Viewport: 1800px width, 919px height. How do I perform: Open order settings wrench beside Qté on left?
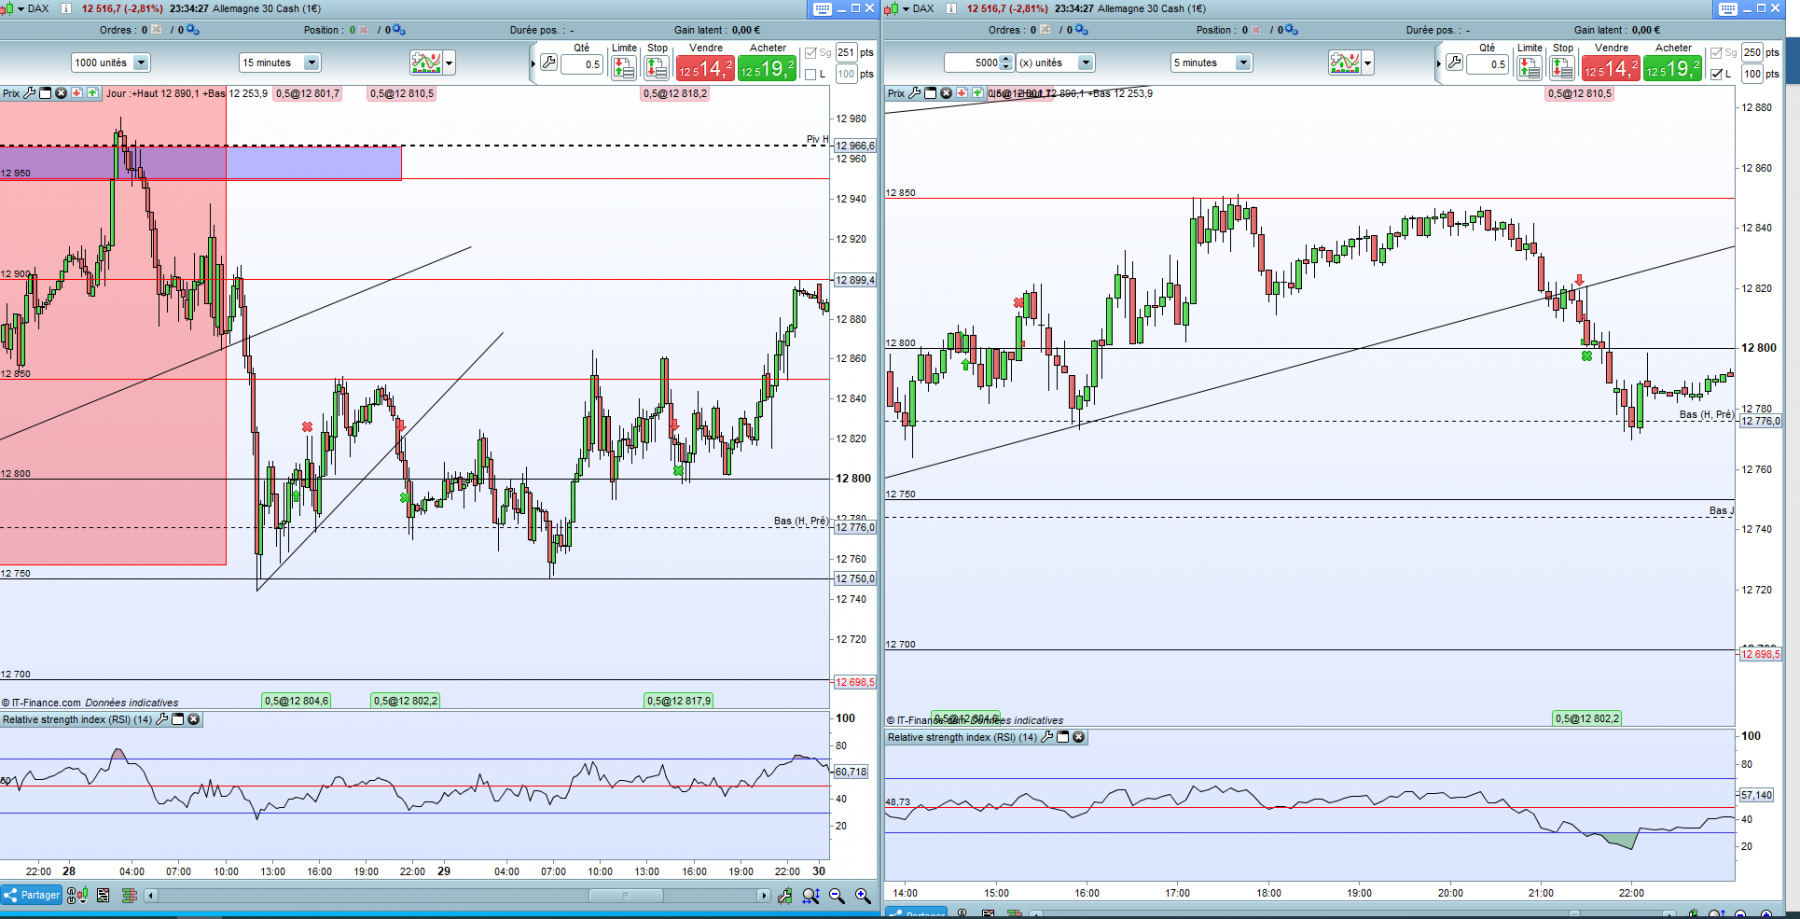[548, 63]
